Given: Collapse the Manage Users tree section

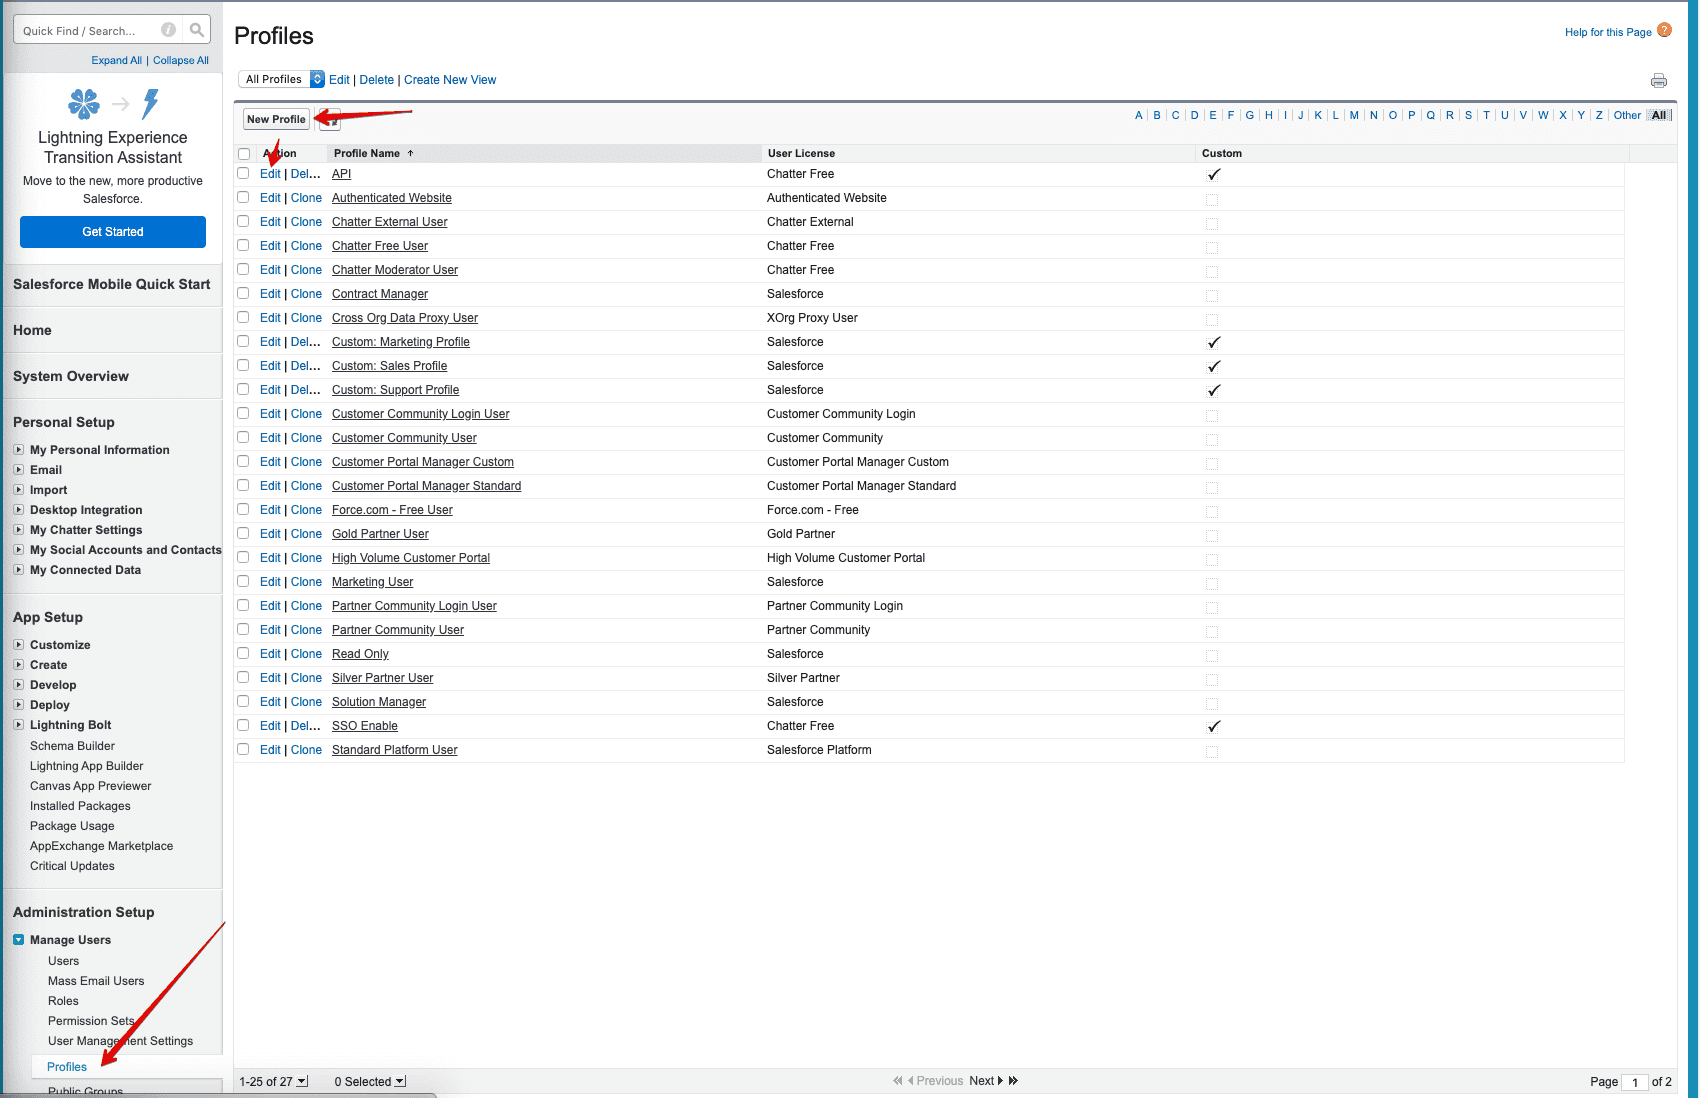Looking at the screenshot, I should 19,940.
